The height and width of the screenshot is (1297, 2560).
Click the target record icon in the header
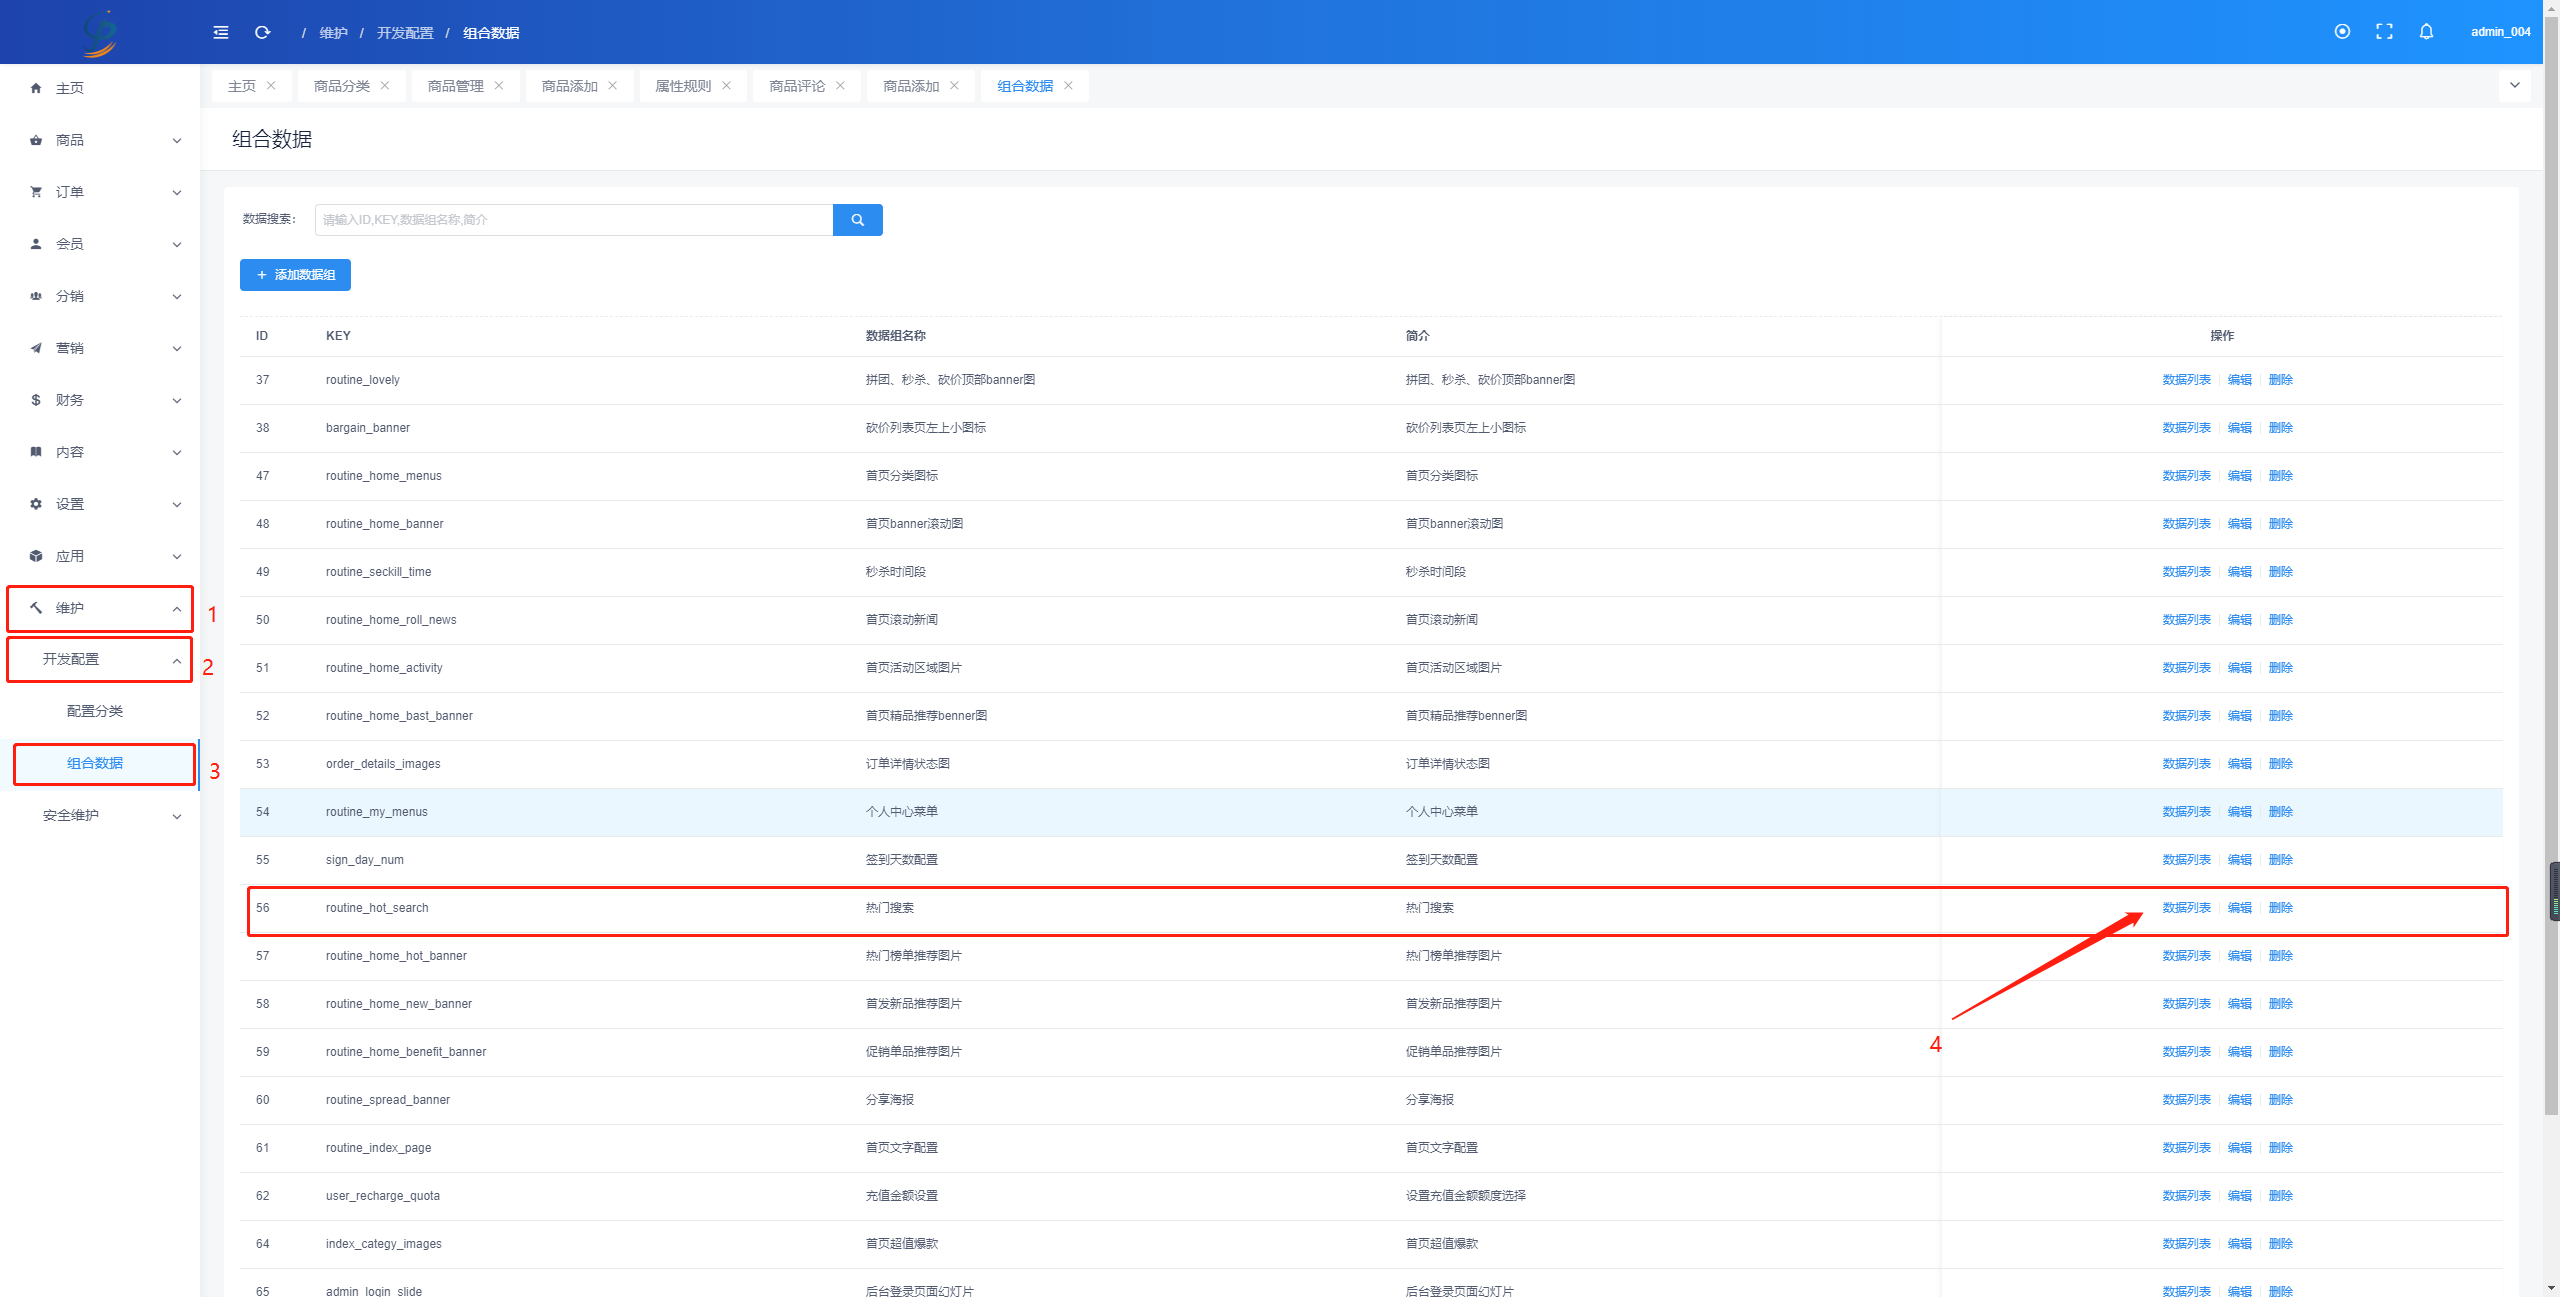coord(2342,31)
